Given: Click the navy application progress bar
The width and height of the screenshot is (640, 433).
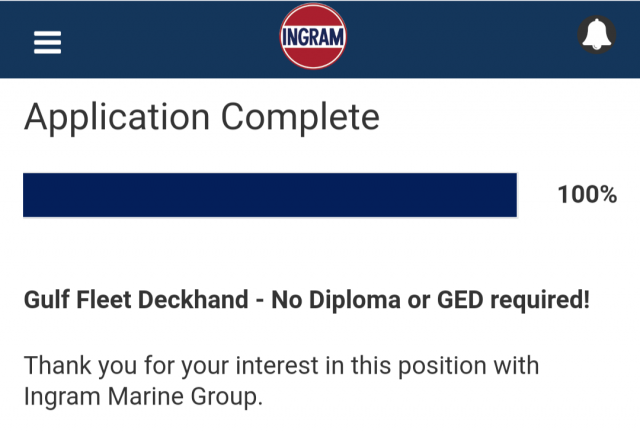Looking at the screenshot, I should (x=270, y=194).
